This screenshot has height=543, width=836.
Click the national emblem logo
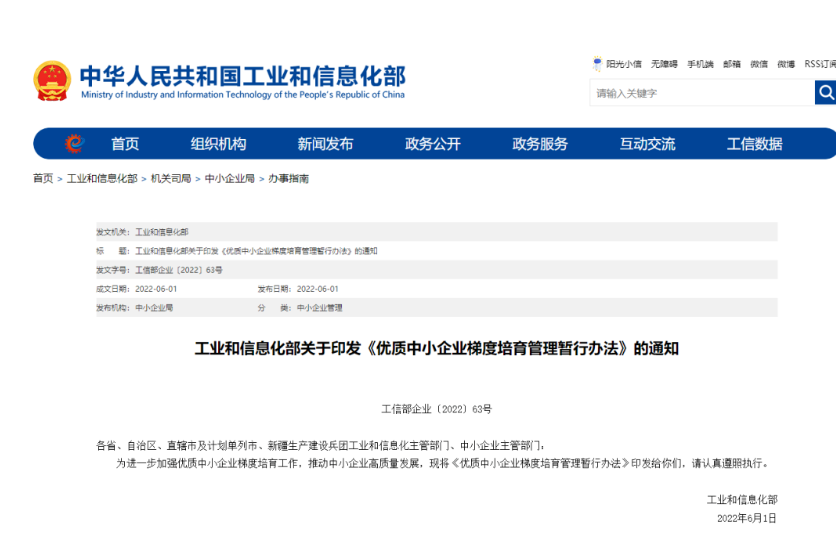point(52,81)
